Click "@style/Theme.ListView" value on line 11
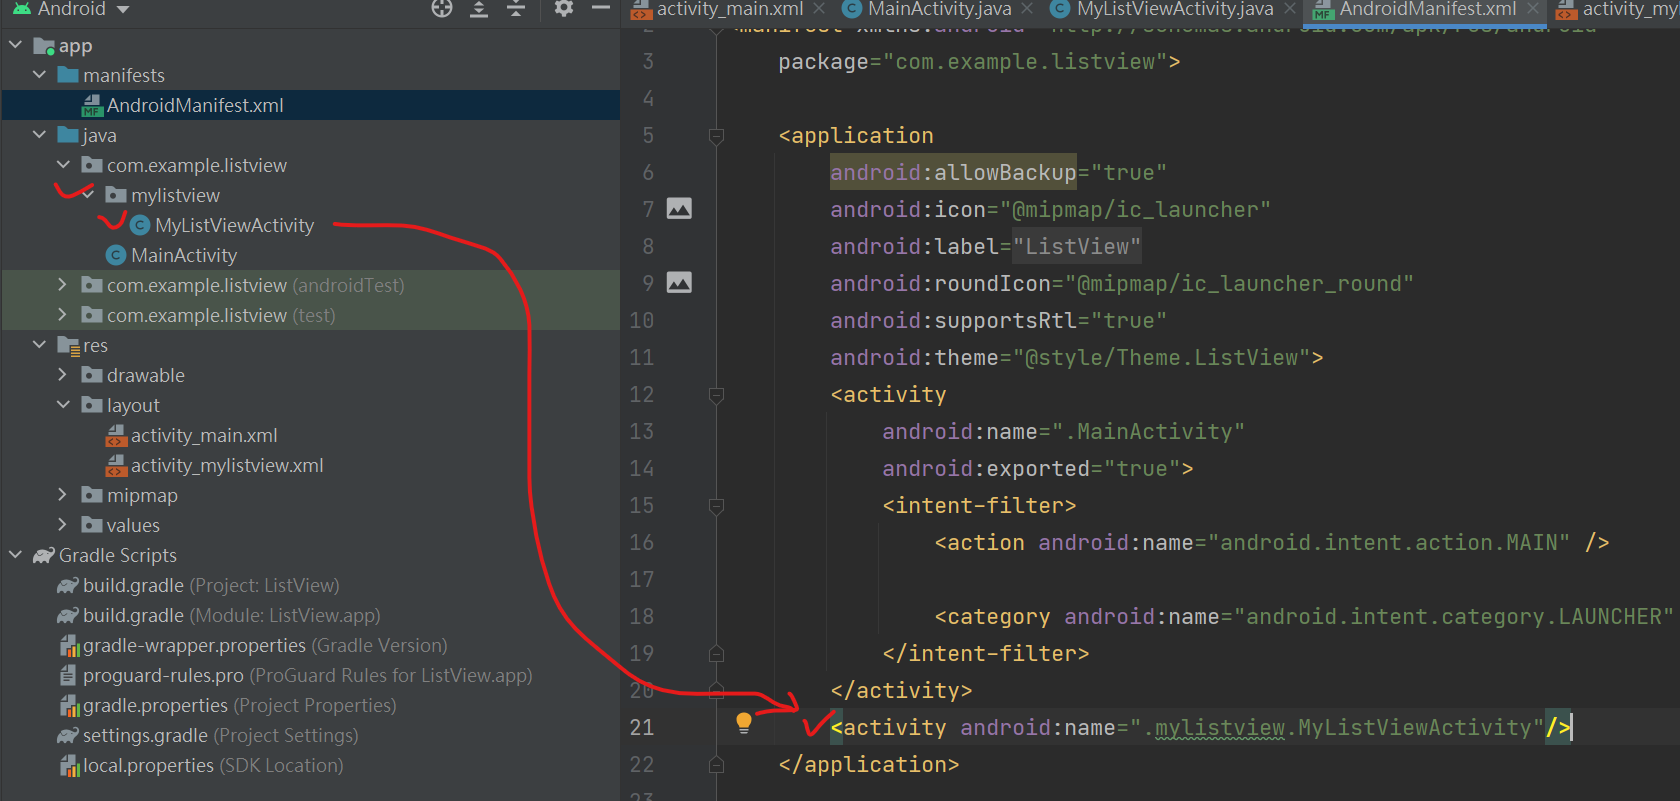The width and height of the screenshot is (1680, 801). tap(1161, 357)
